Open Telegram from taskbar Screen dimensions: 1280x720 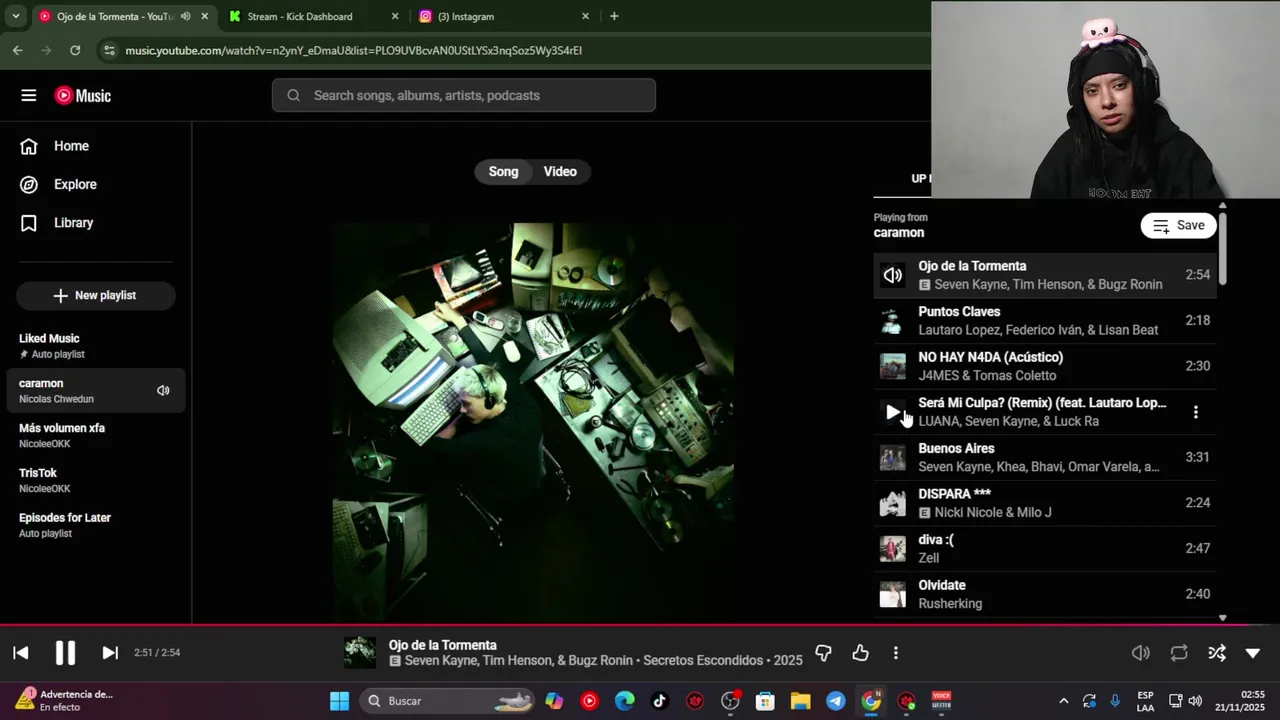click(836, 701)
